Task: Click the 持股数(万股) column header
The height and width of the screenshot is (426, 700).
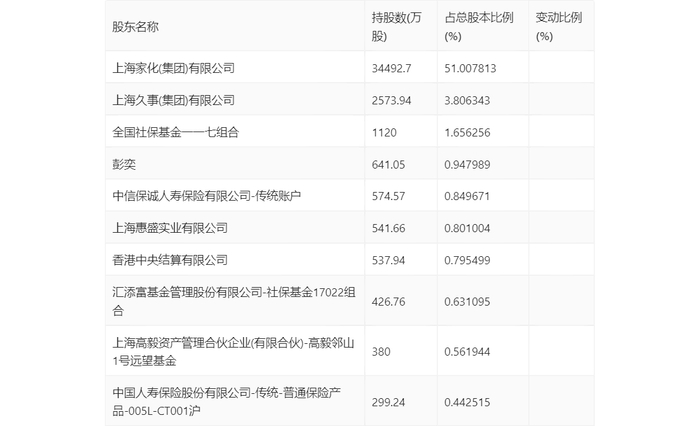Action: [x=396, y=27]
